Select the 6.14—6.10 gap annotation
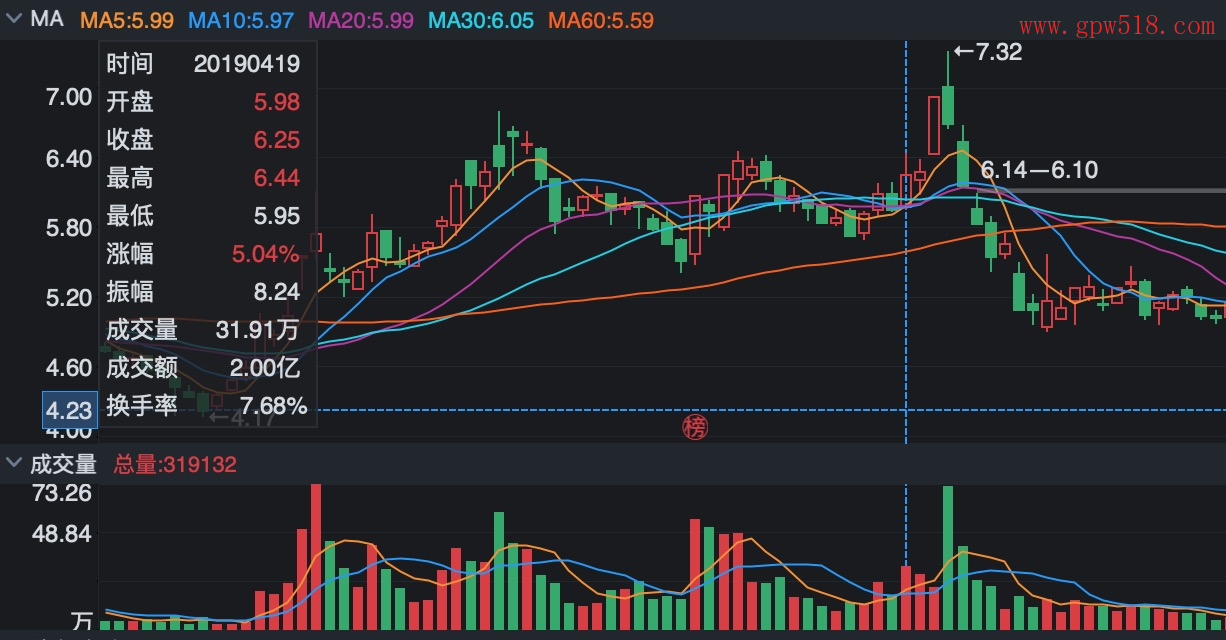Image resolution: width=1226 pixels, height=640 pixels. point(1039,171)
